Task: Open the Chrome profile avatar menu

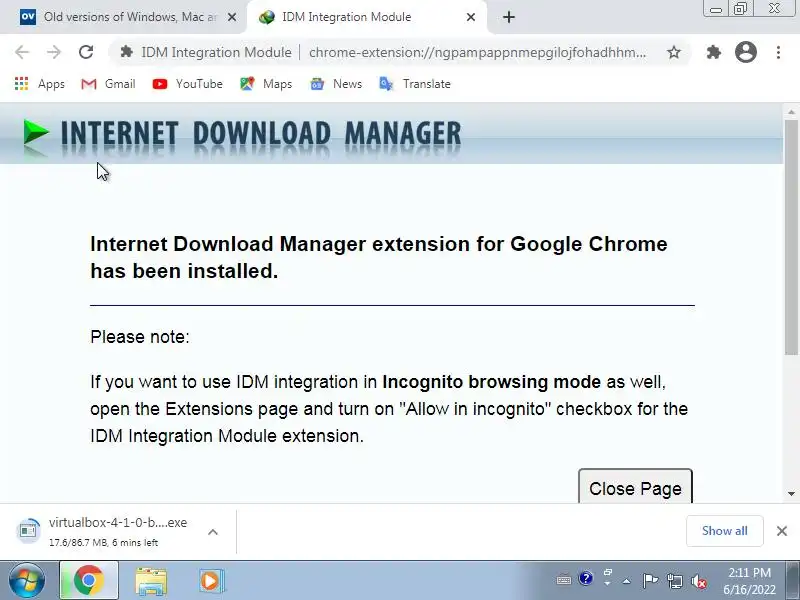Action: coord(745,52)
